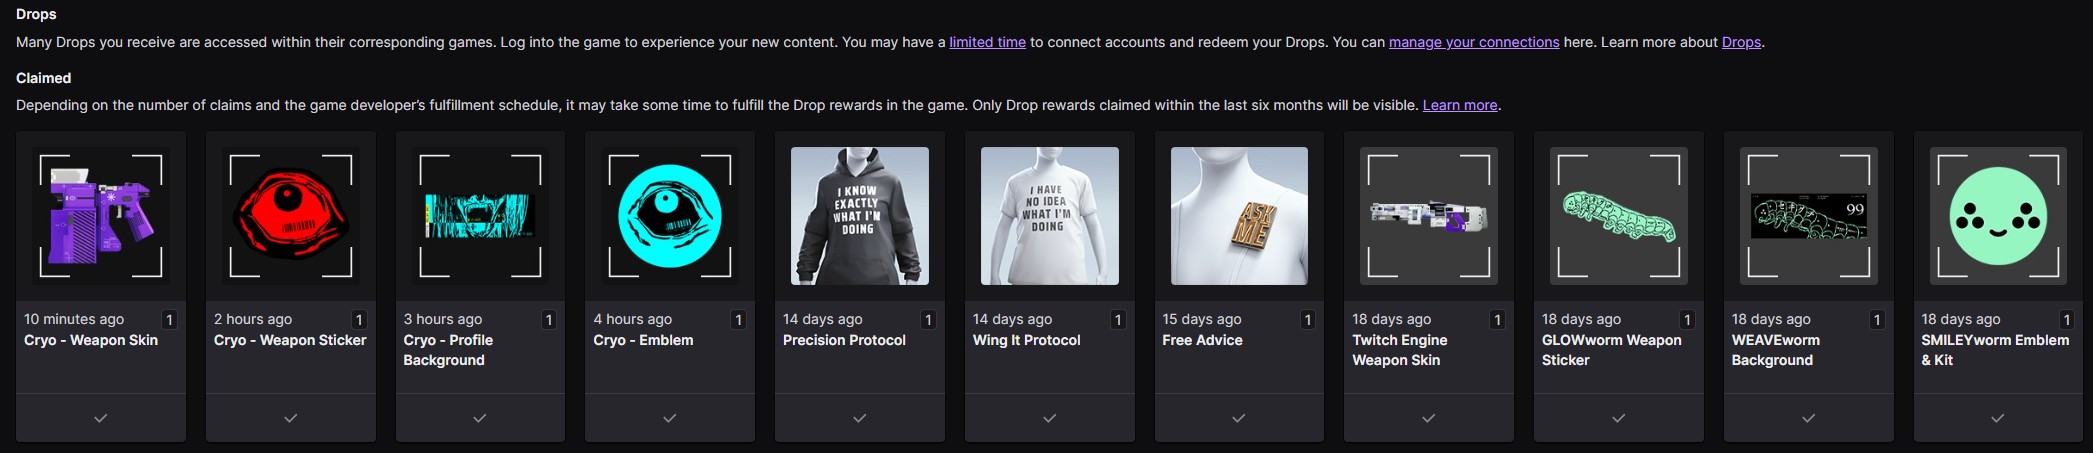Open the SMILEYworm Emblem smiley face image
The height and width of the screenshot is (453, 2093).
click(1997, 216)
